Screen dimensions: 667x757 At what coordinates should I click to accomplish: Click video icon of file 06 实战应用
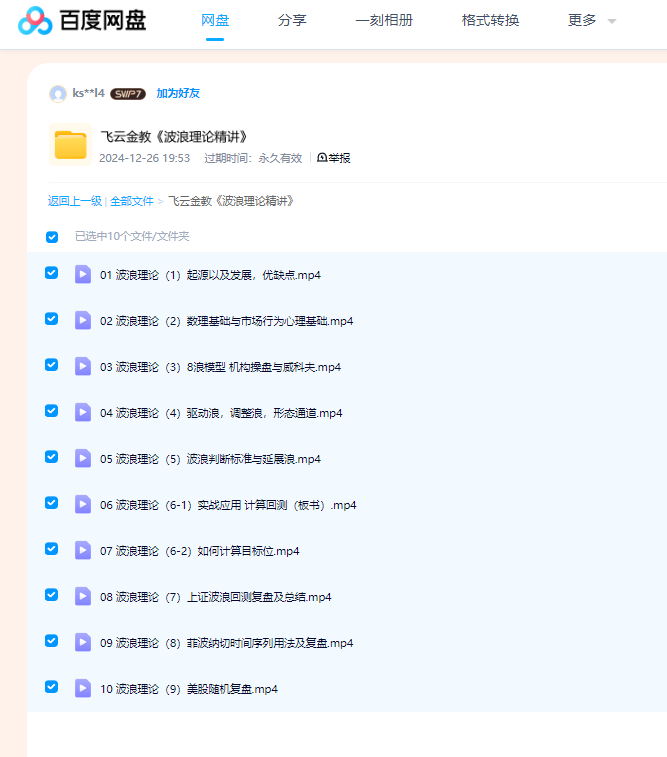coord(83,504)
